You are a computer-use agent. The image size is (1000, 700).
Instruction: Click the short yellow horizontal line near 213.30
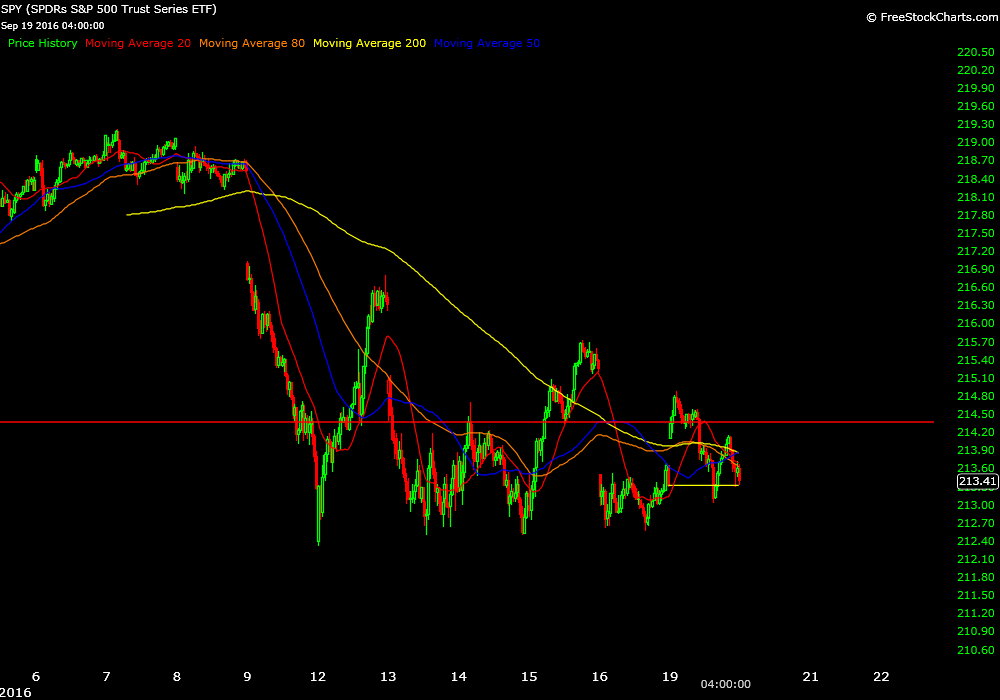point(705,485)
